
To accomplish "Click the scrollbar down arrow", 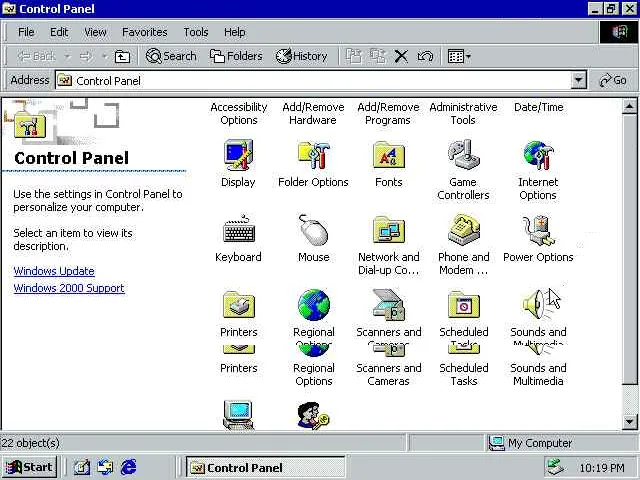I will click(629, 421).
